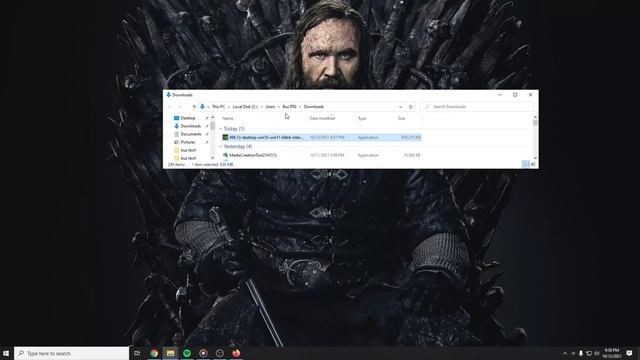Click file list scrollbar down arrow
This screenshot has width=640, height=360.
[535, 158]
